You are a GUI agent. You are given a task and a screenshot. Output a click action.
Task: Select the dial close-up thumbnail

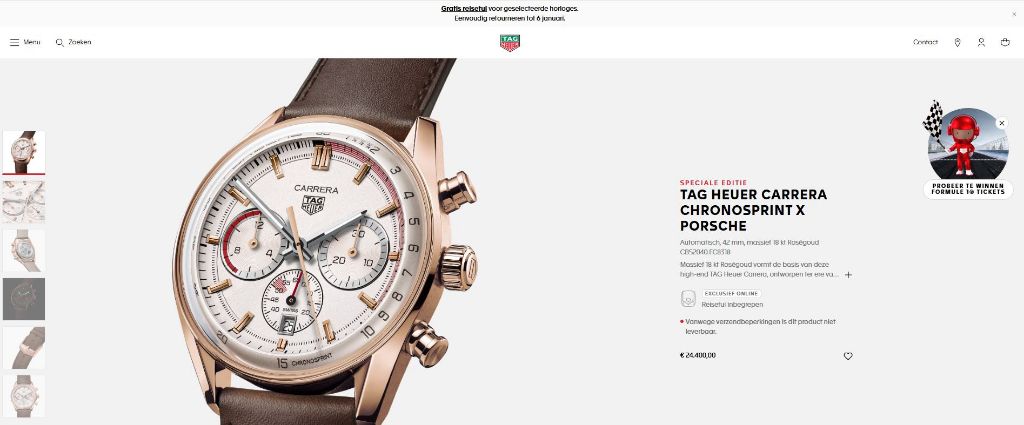[24, 202]
